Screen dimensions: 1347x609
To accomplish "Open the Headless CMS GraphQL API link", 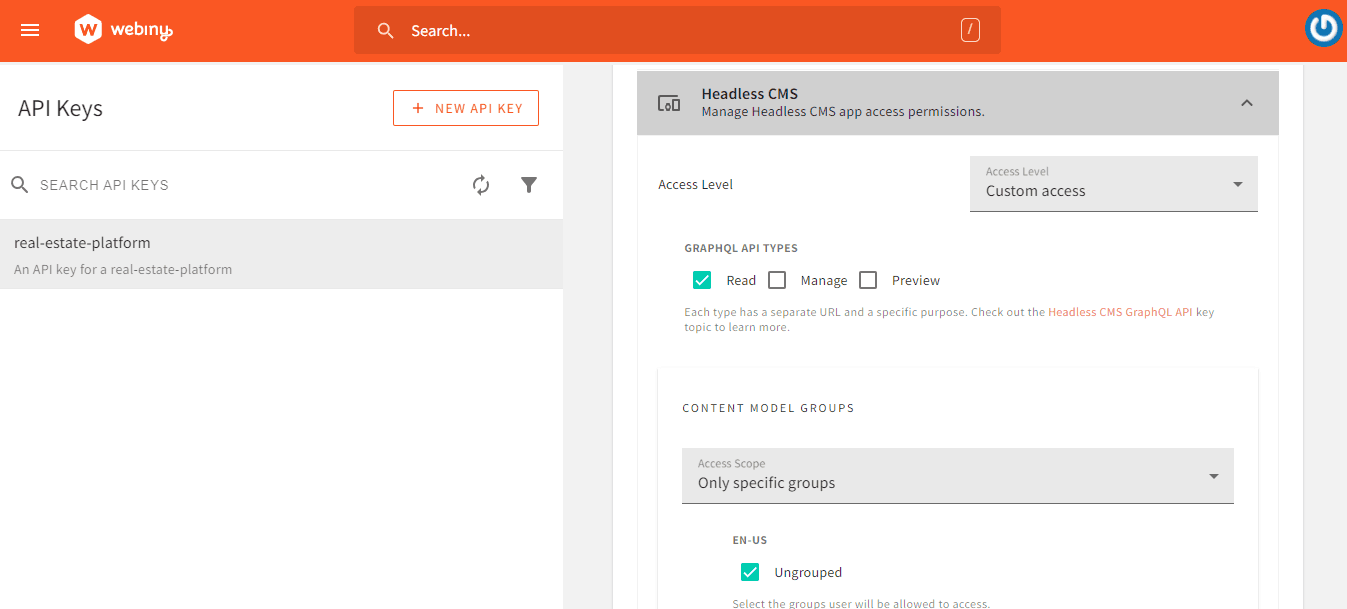I will click(x=1120, y=312).
